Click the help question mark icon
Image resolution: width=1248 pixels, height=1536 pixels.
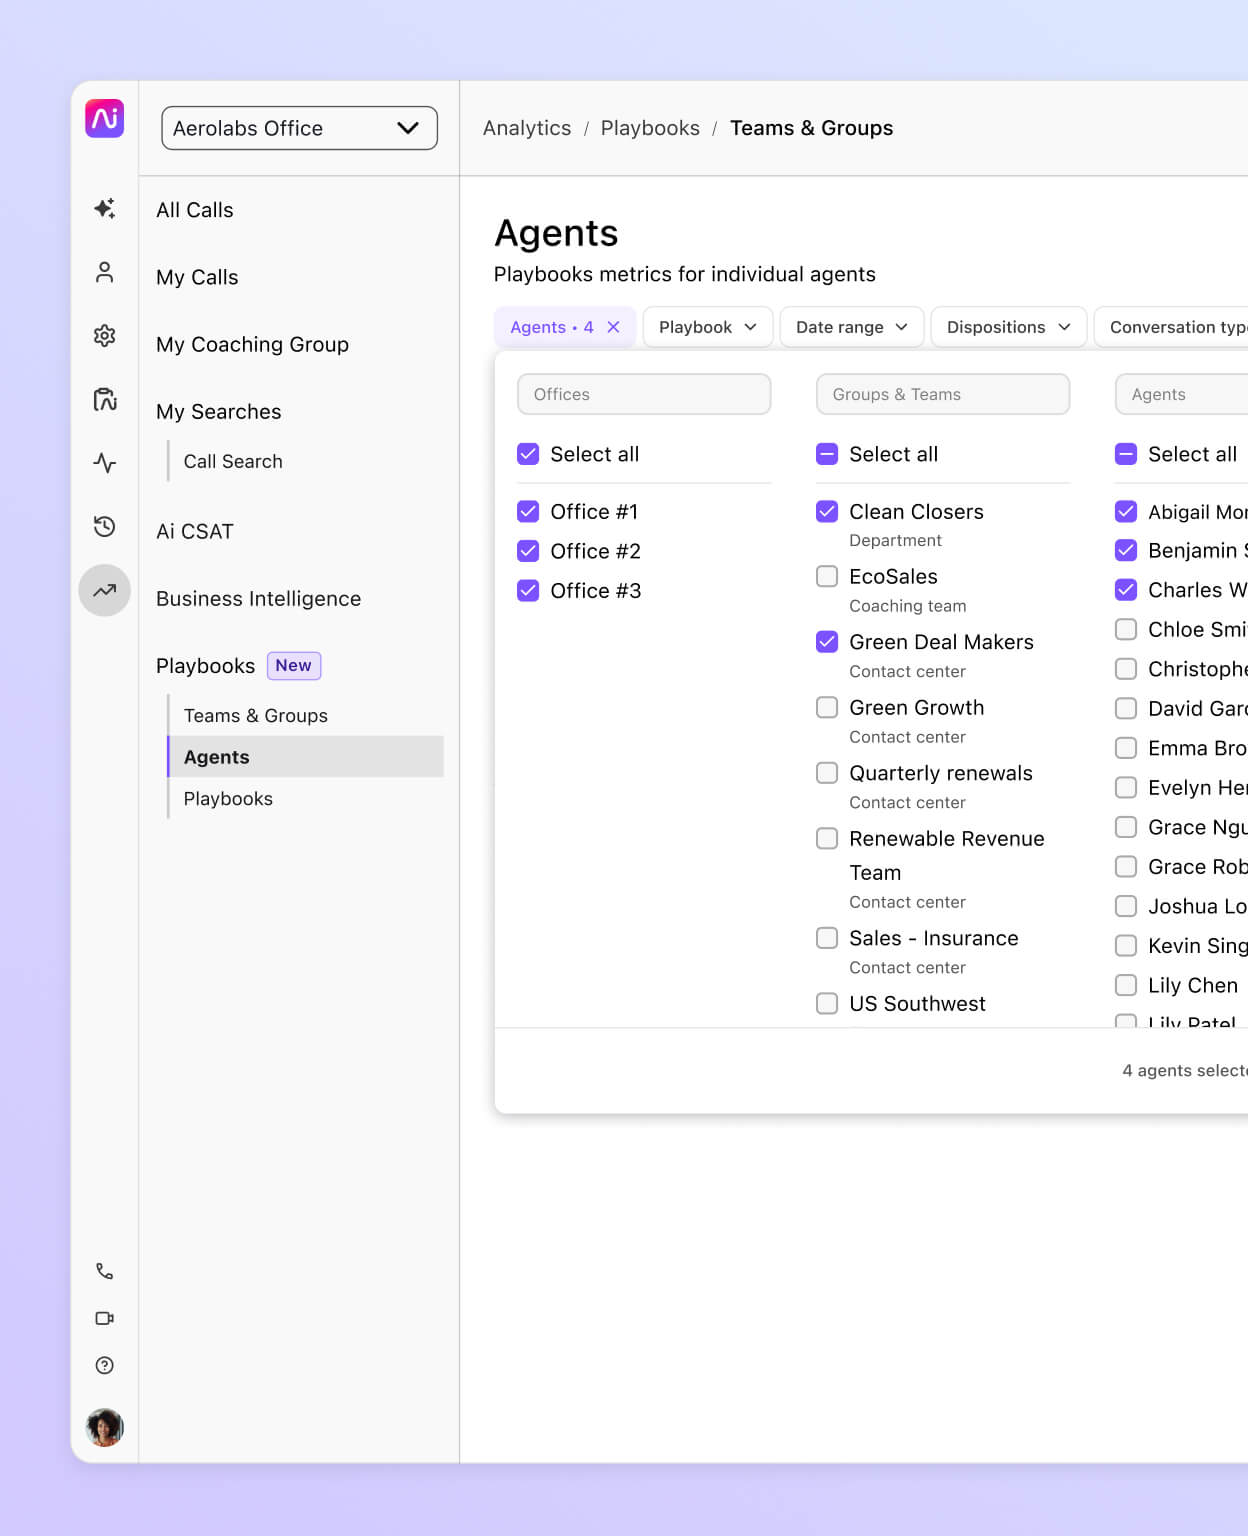tap(104, 1366)
